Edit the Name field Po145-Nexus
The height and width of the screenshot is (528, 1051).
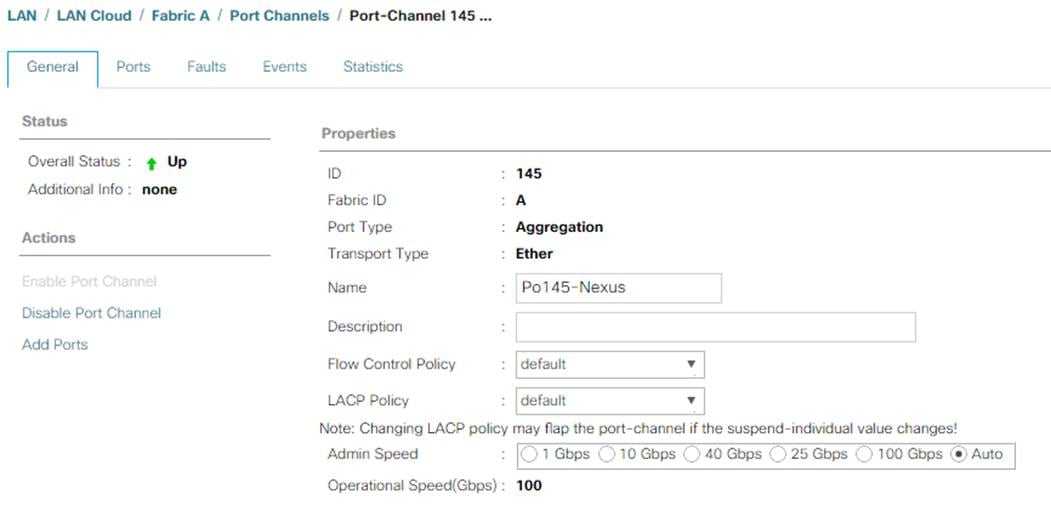[619, 287]
